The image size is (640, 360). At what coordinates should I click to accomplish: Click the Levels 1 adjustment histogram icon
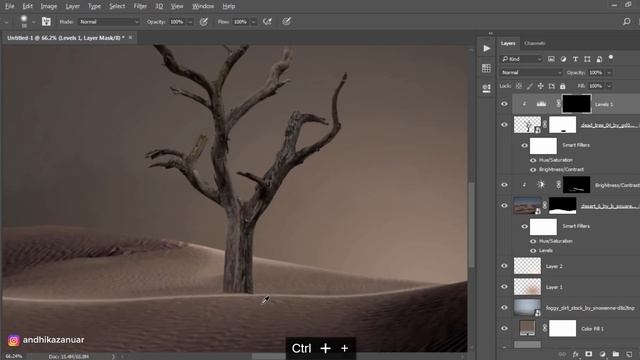[x=541, y=104]
